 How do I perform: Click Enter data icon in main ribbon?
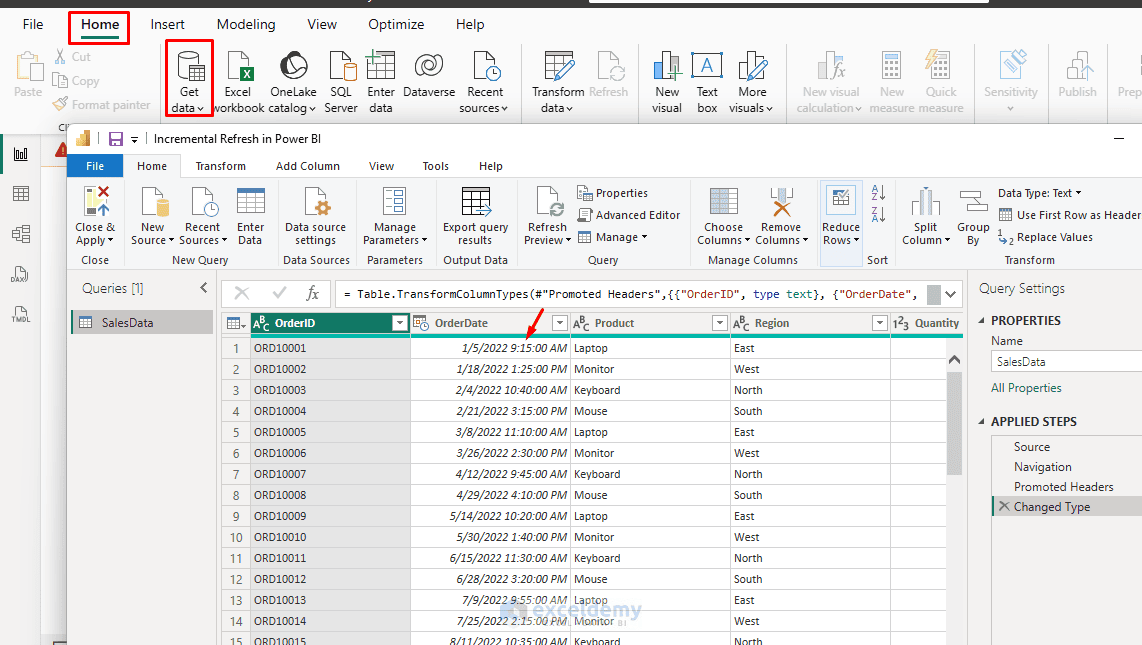pos(380,82)
